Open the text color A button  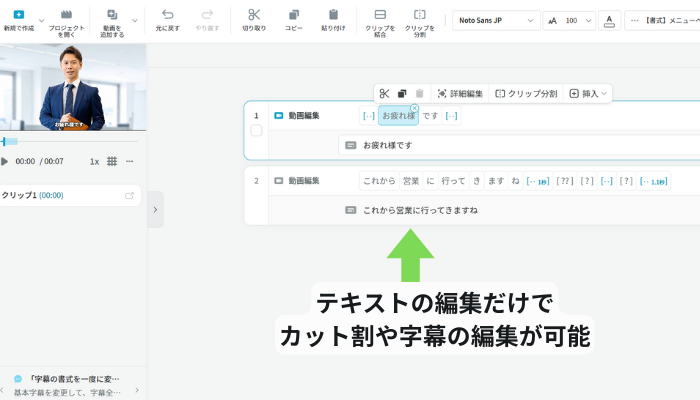point(609,21)
